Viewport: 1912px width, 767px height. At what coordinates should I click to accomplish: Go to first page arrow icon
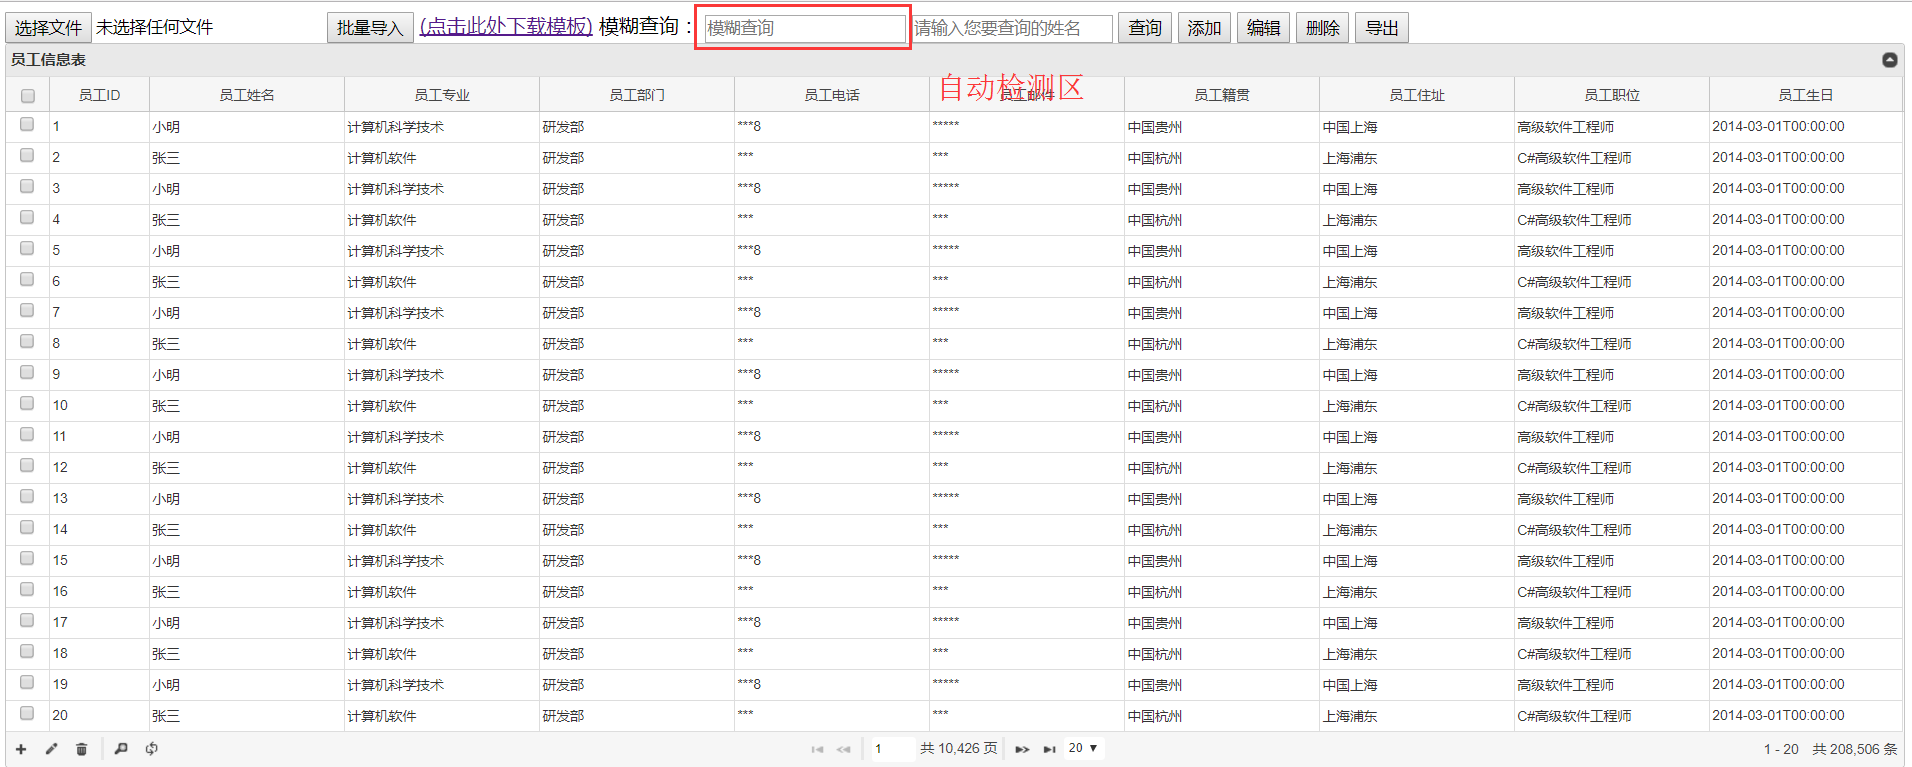click(817, 749)
